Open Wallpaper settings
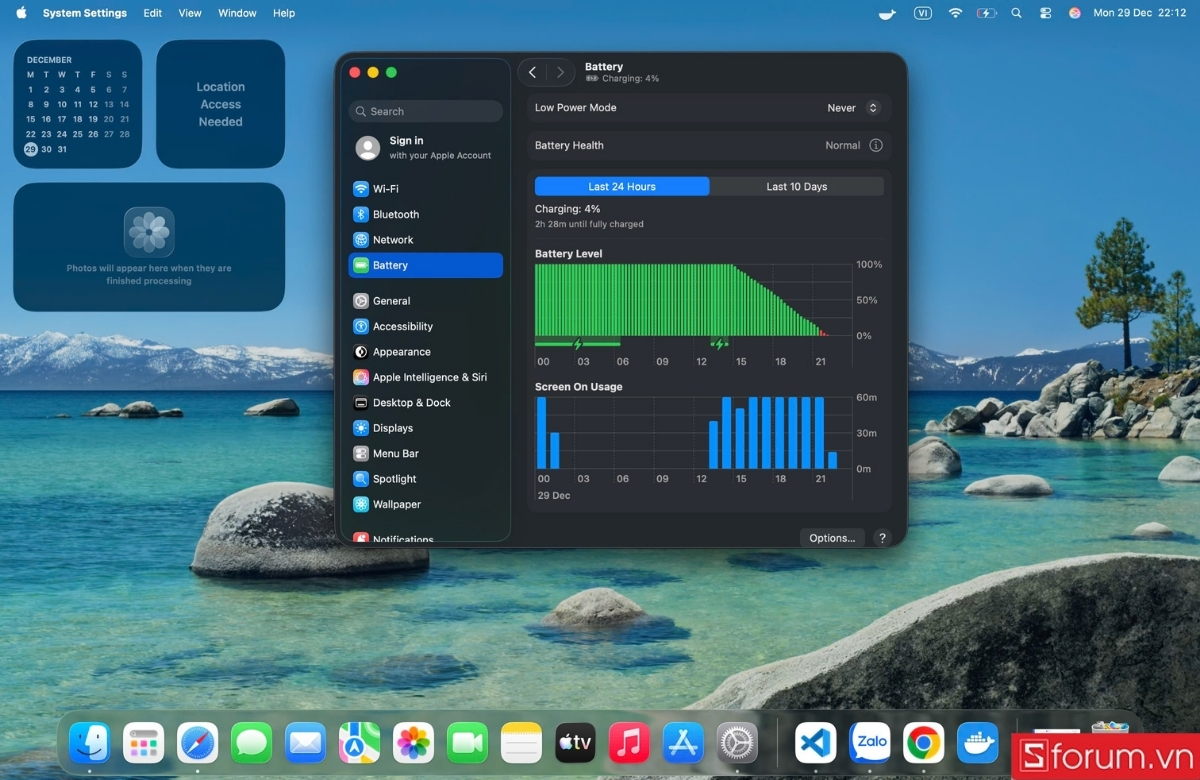 [396, 504]
